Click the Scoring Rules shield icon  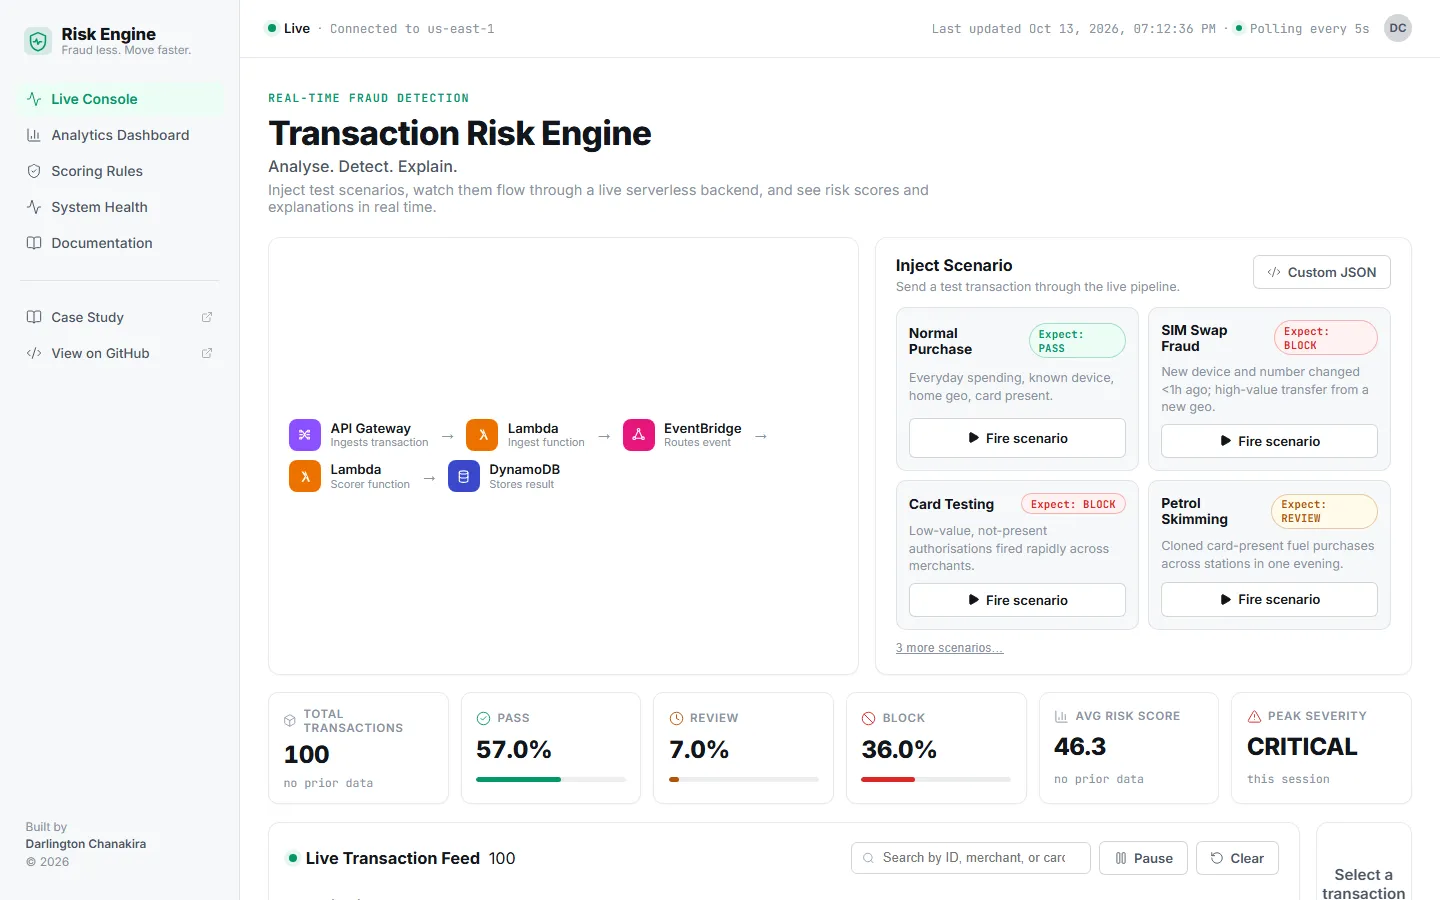coord(34,171)
